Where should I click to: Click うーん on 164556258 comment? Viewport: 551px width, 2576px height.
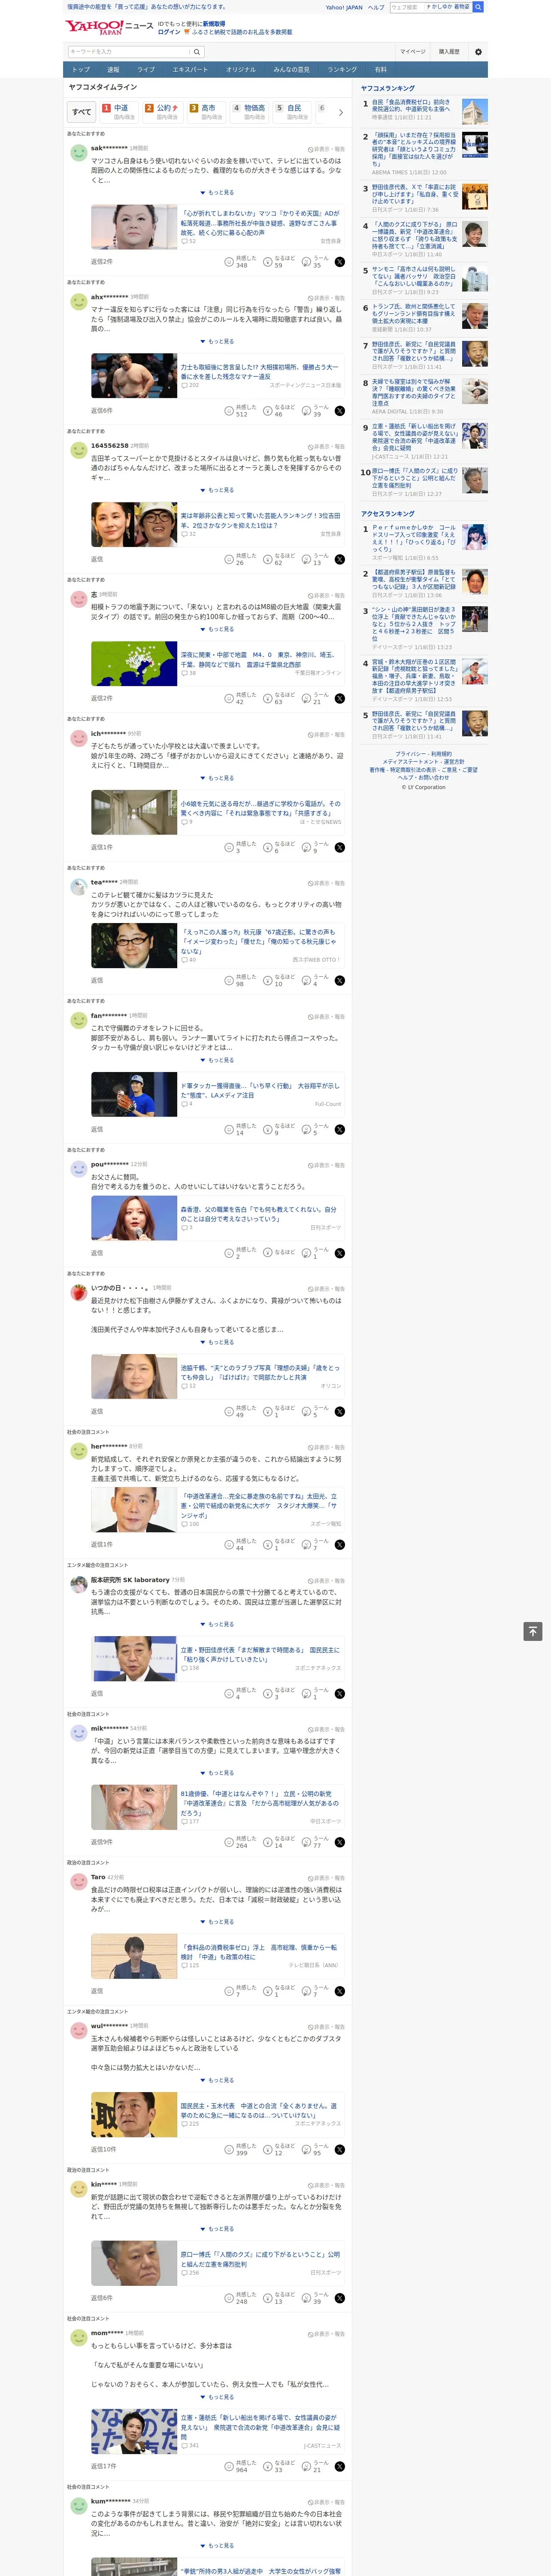pos(316,559)
